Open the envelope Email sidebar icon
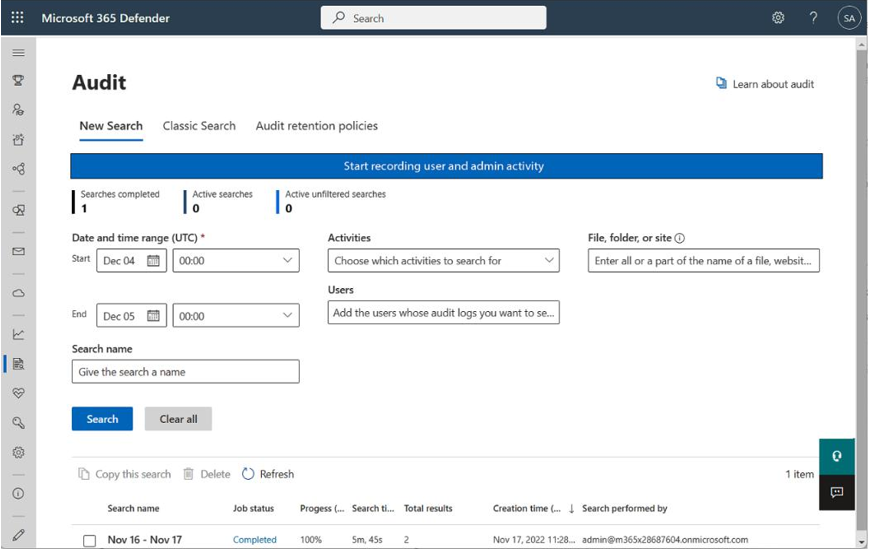The image size is (869, 550). coord(18,251)
